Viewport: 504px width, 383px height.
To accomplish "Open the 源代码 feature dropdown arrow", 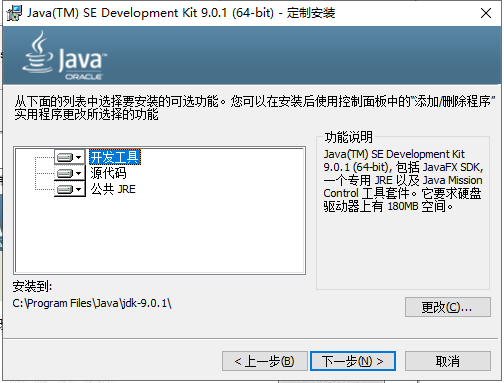I will (x=79, y=173).
